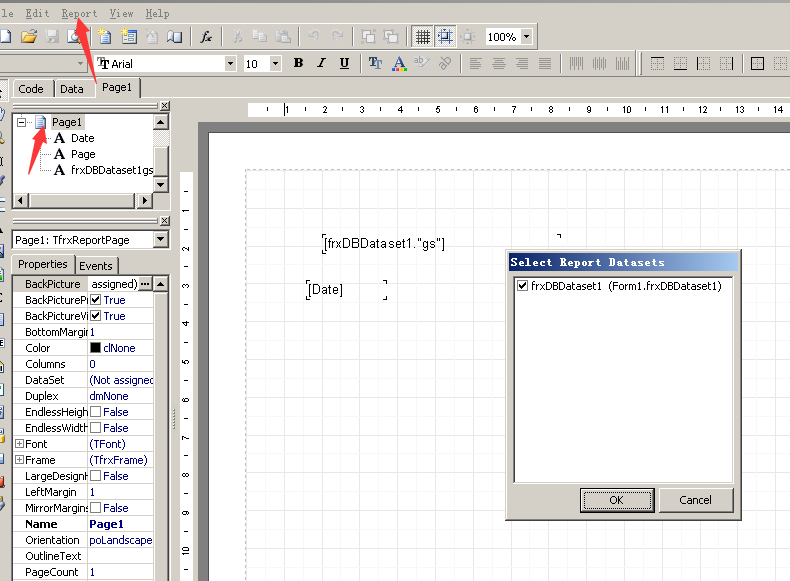Viewport: 790px width, 581px height.
Task: Toggle the MirrorMargins False checkbox
Action: pos(96,508)
